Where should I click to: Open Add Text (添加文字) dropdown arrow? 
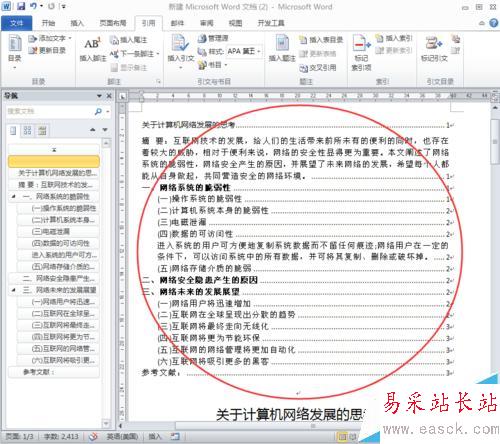[70, 38]
